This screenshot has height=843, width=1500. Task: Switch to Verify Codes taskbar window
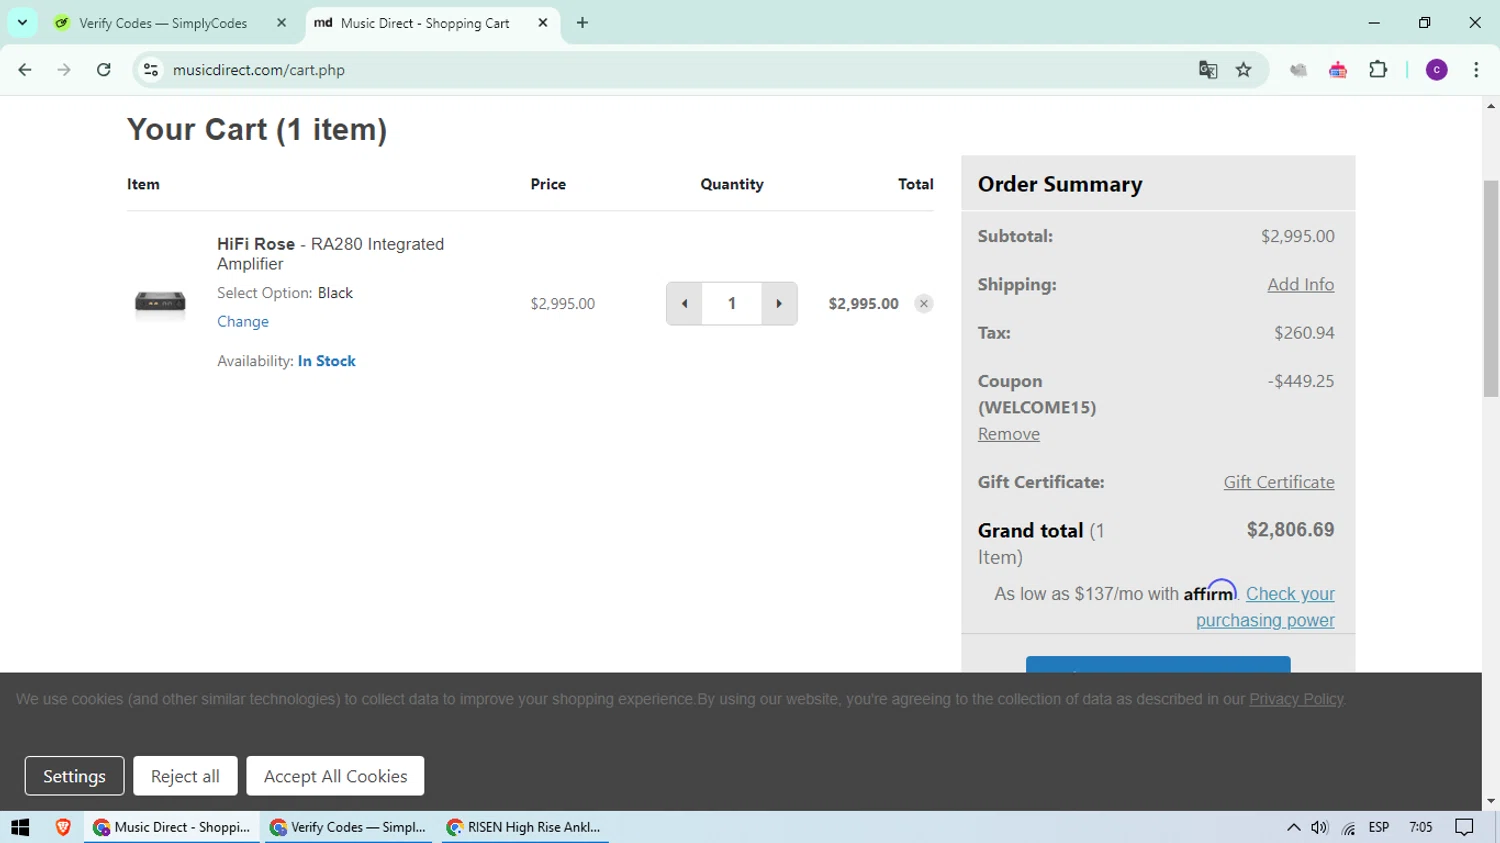pyautogui.click(x=348, y=827)
